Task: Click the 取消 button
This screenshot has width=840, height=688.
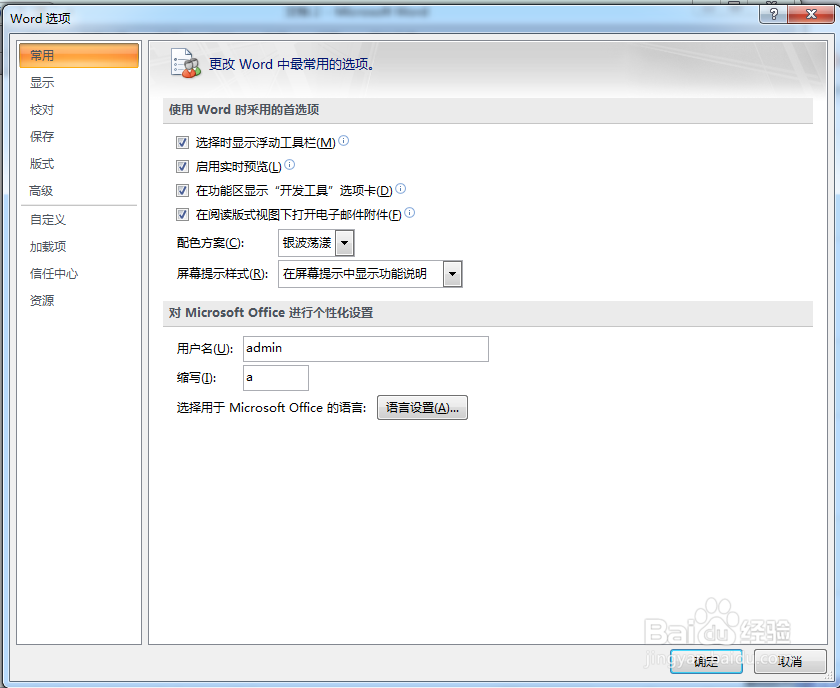Action: coord(790,662)
